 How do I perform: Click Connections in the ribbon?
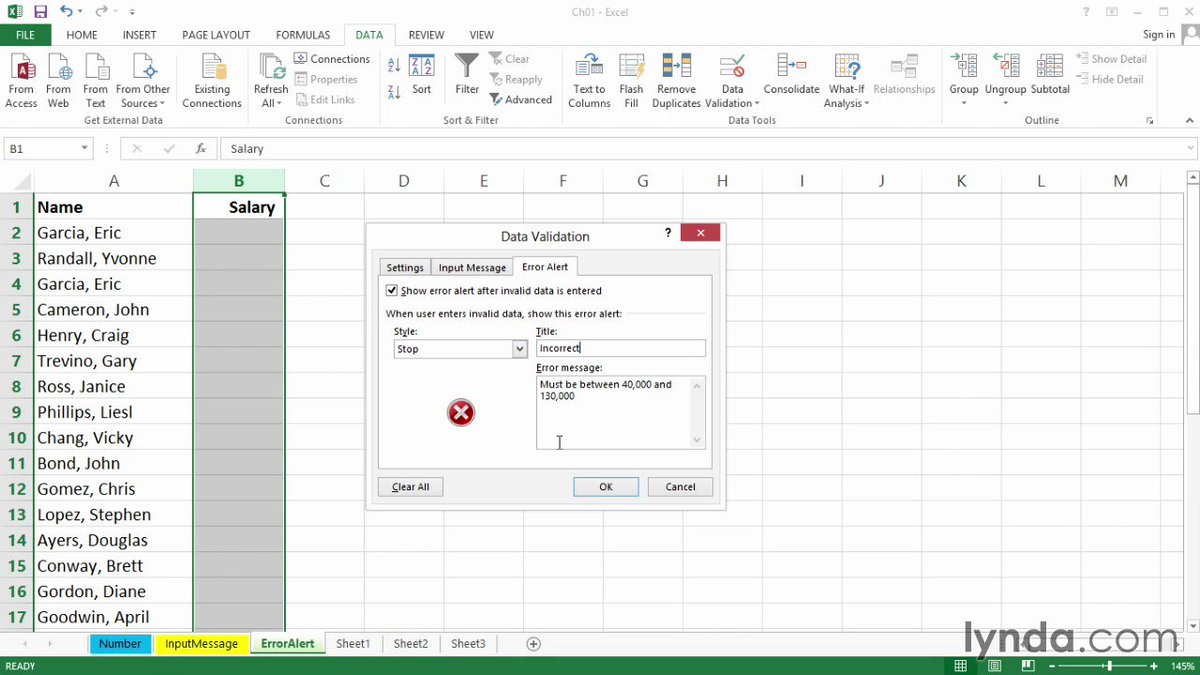pos(332,59)
